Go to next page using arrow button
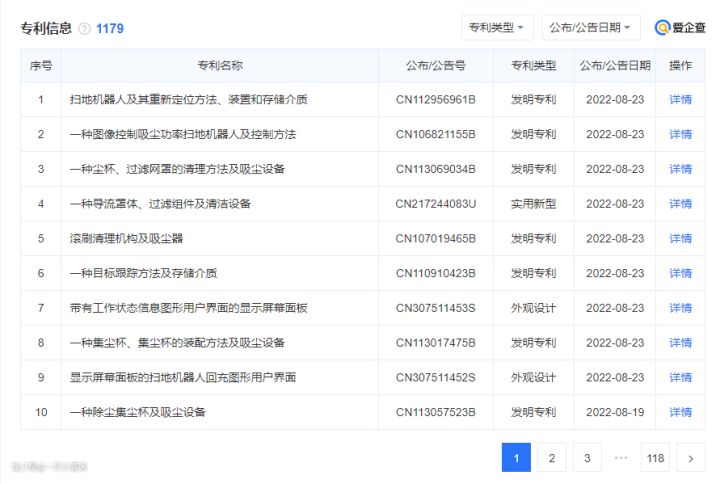Screen dimensions: 720x484 690,458
